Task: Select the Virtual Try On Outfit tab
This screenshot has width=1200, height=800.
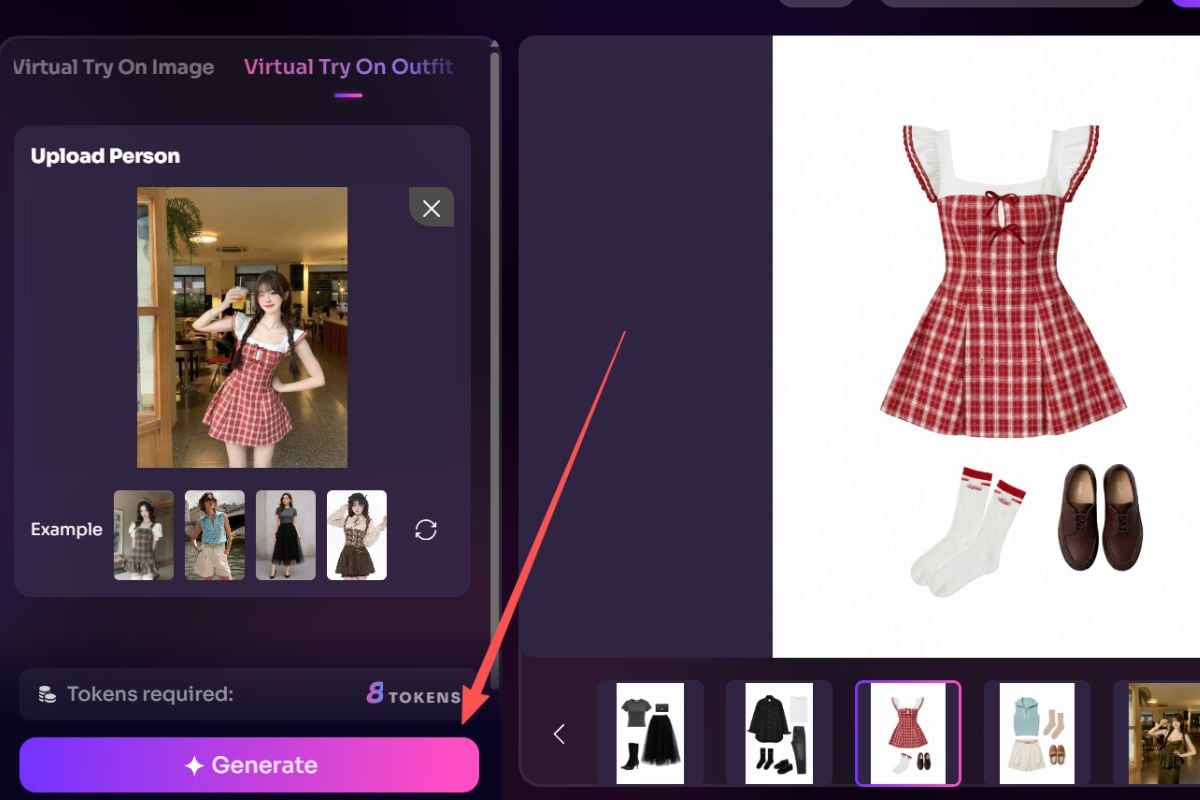Action: pos(348,67)
